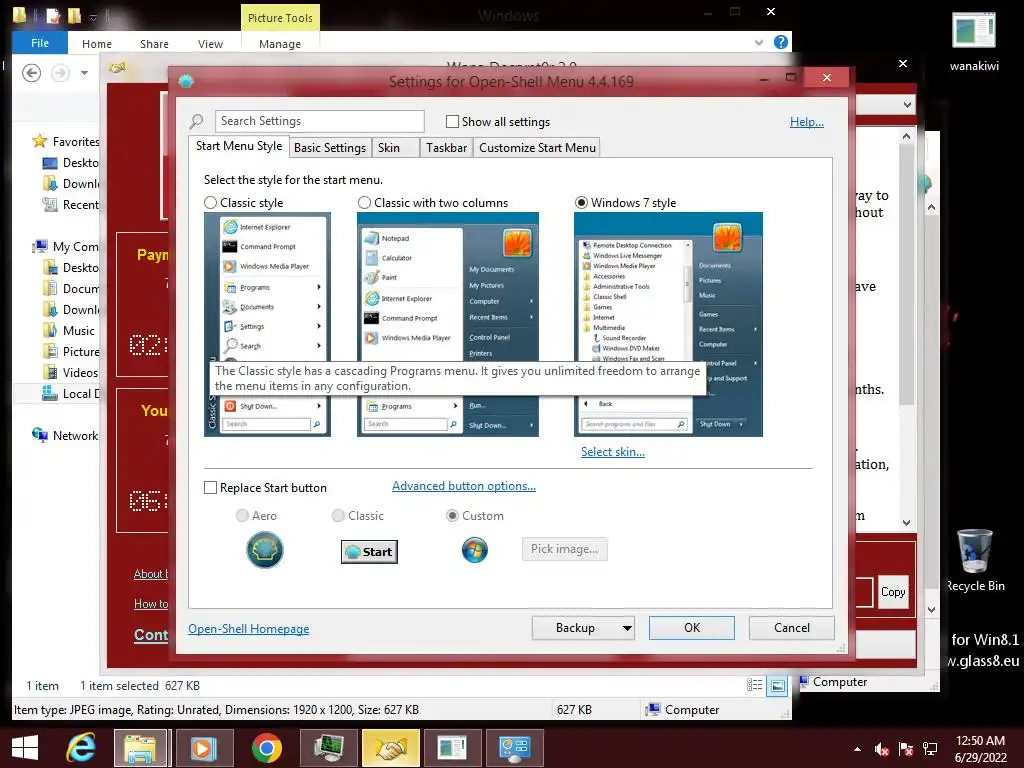Click the Search Settings input field
The image size is (1024, 768).
click(319, 121)
